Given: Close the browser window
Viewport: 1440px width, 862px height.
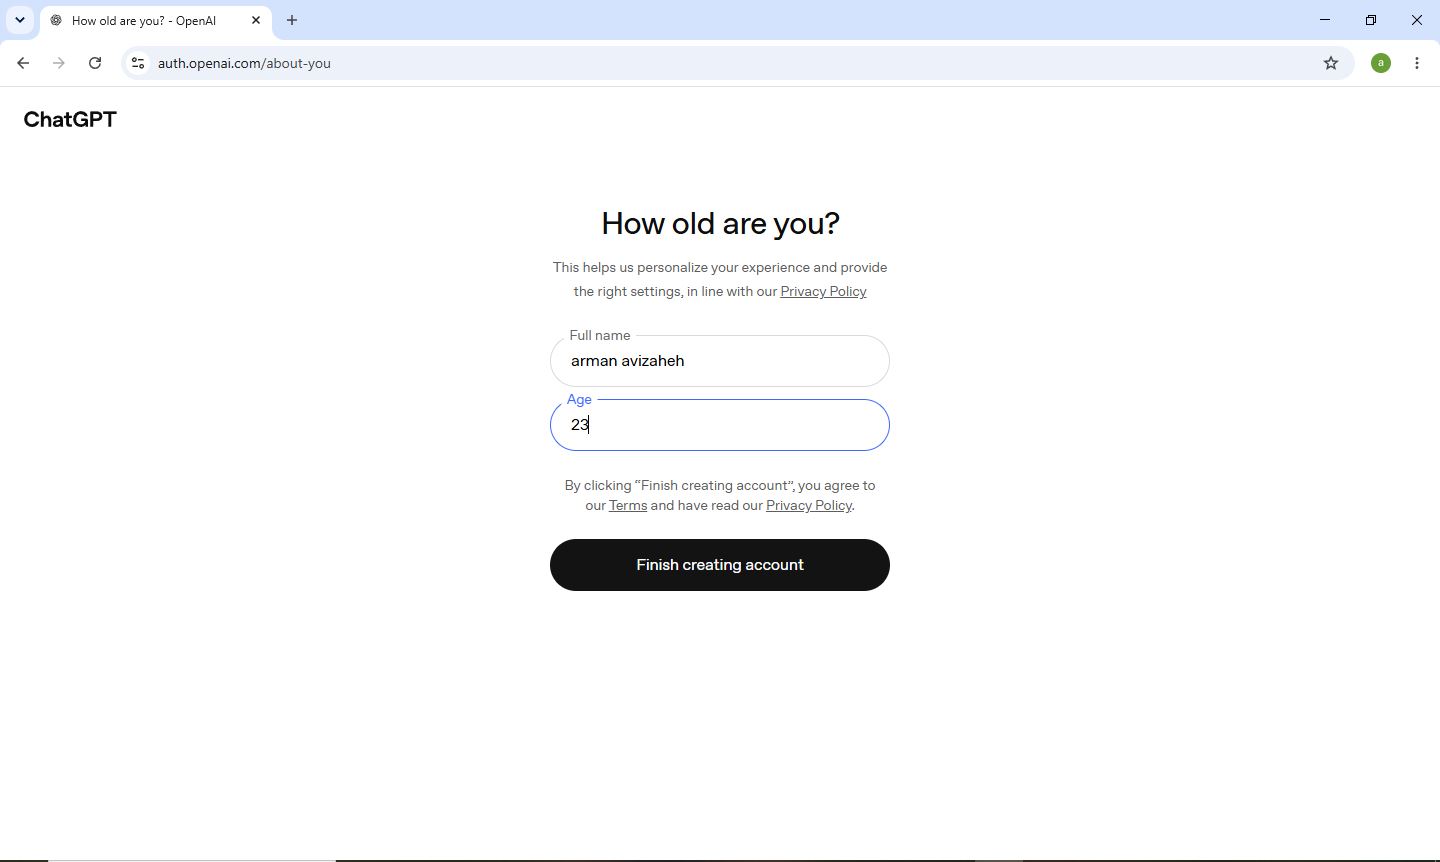Looking at the screenshot, I should coord(1417,20).
